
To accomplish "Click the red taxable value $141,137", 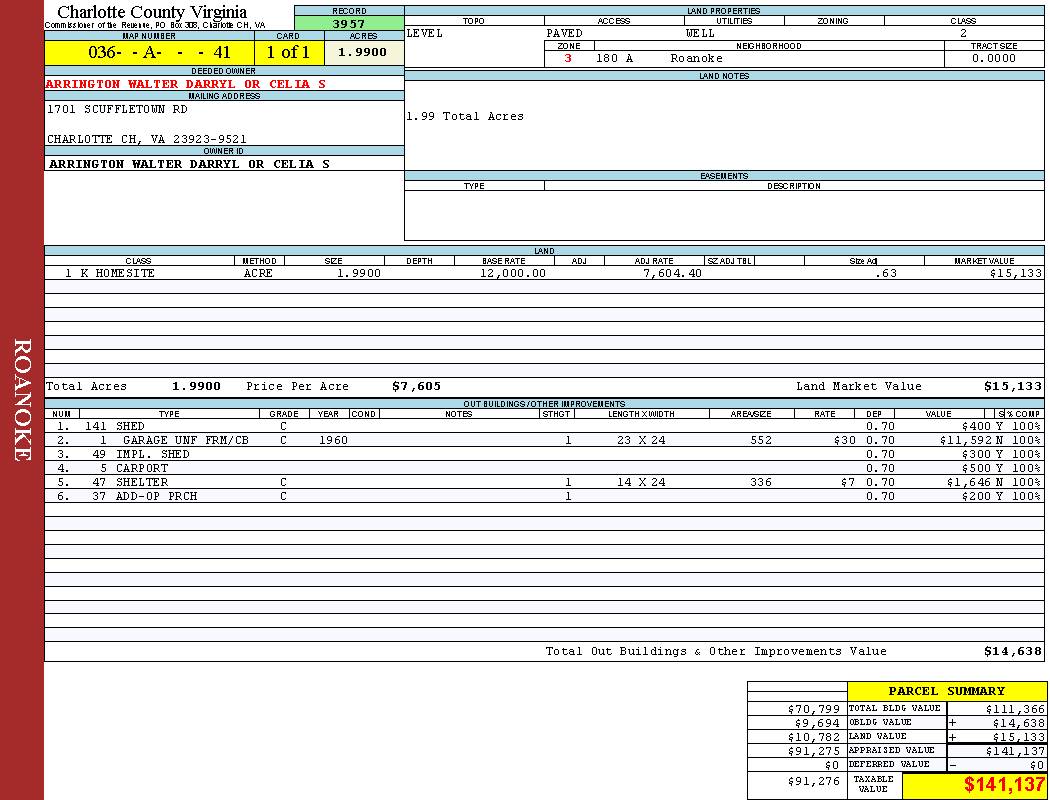I will (1004, 785).
